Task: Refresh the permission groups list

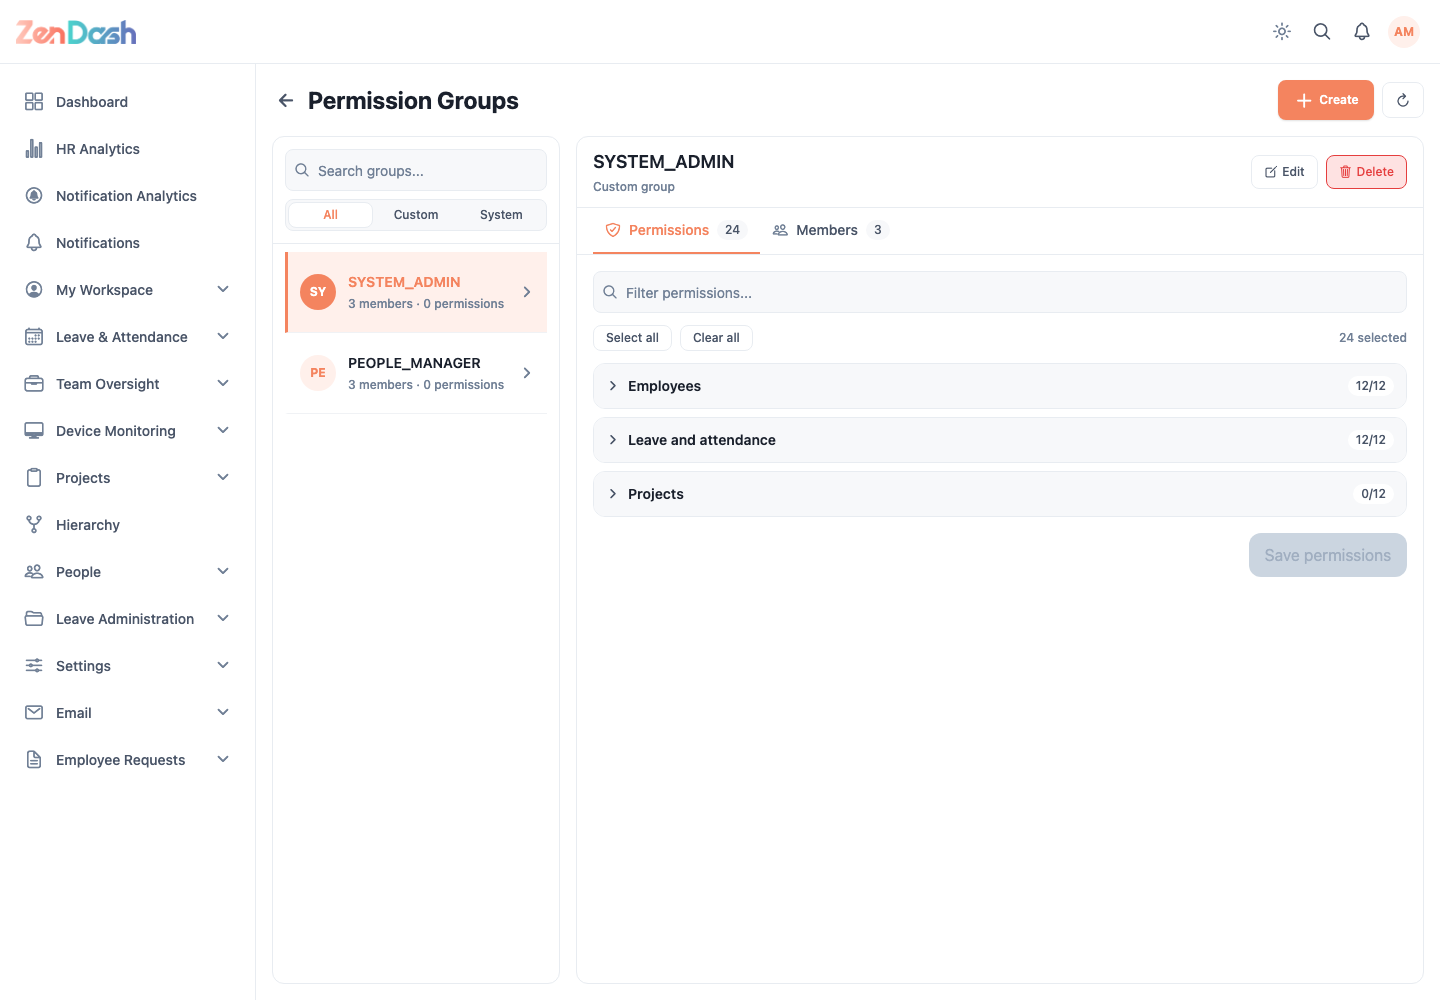Action: [x=1403, y=100]
